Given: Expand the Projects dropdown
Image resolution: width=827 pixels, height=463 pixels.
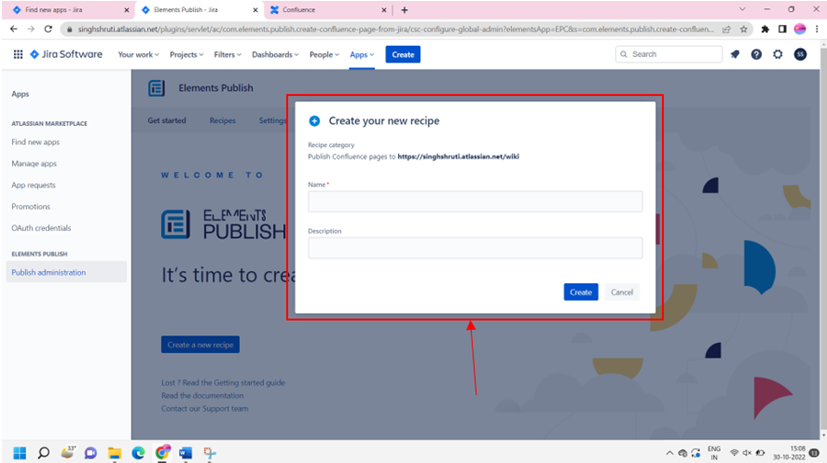Looking at the screenshot, I should (186, 54).
